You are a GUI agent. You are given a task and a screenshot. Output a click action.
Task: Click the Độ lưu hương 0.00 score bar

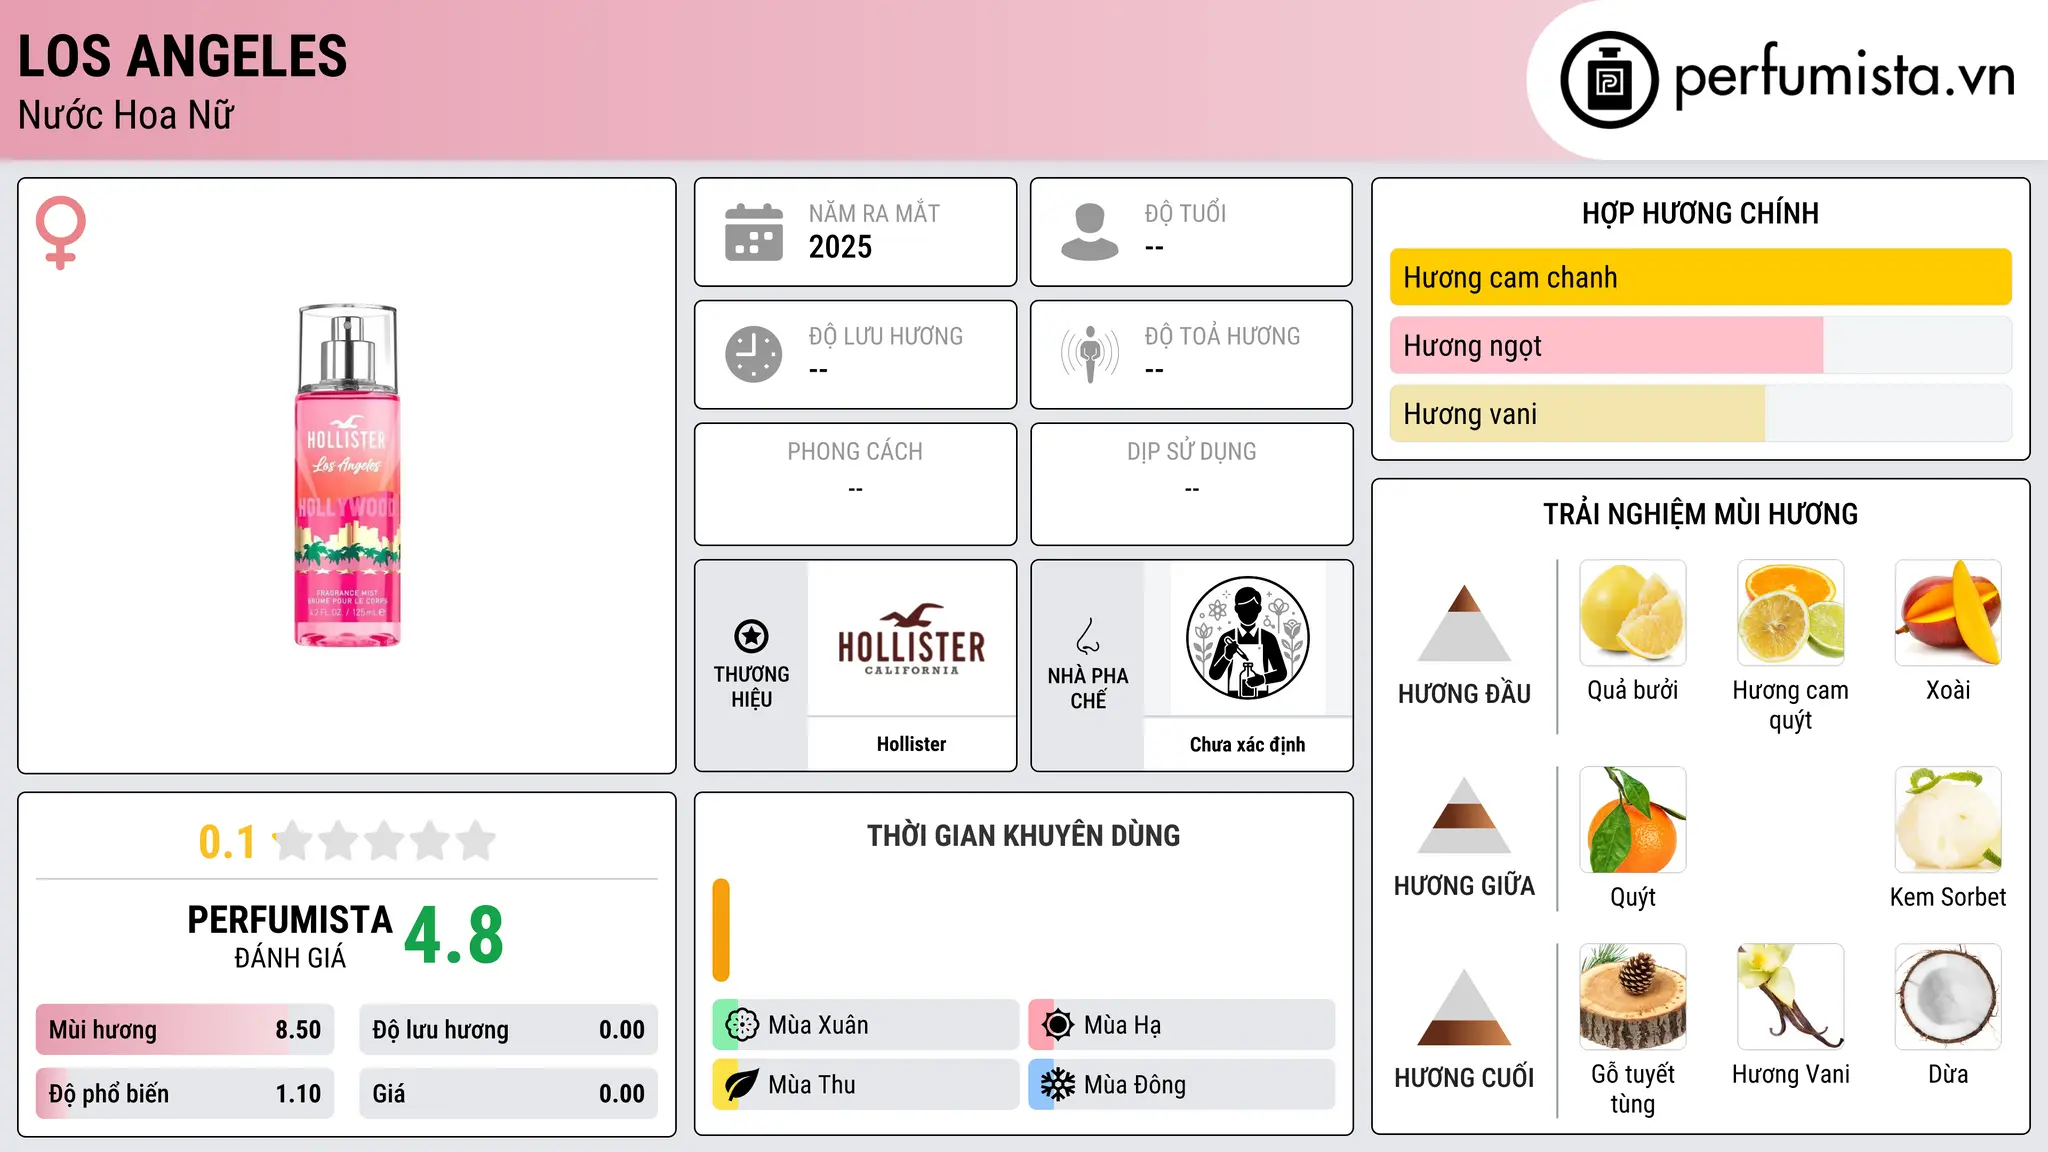[509, 1030]
